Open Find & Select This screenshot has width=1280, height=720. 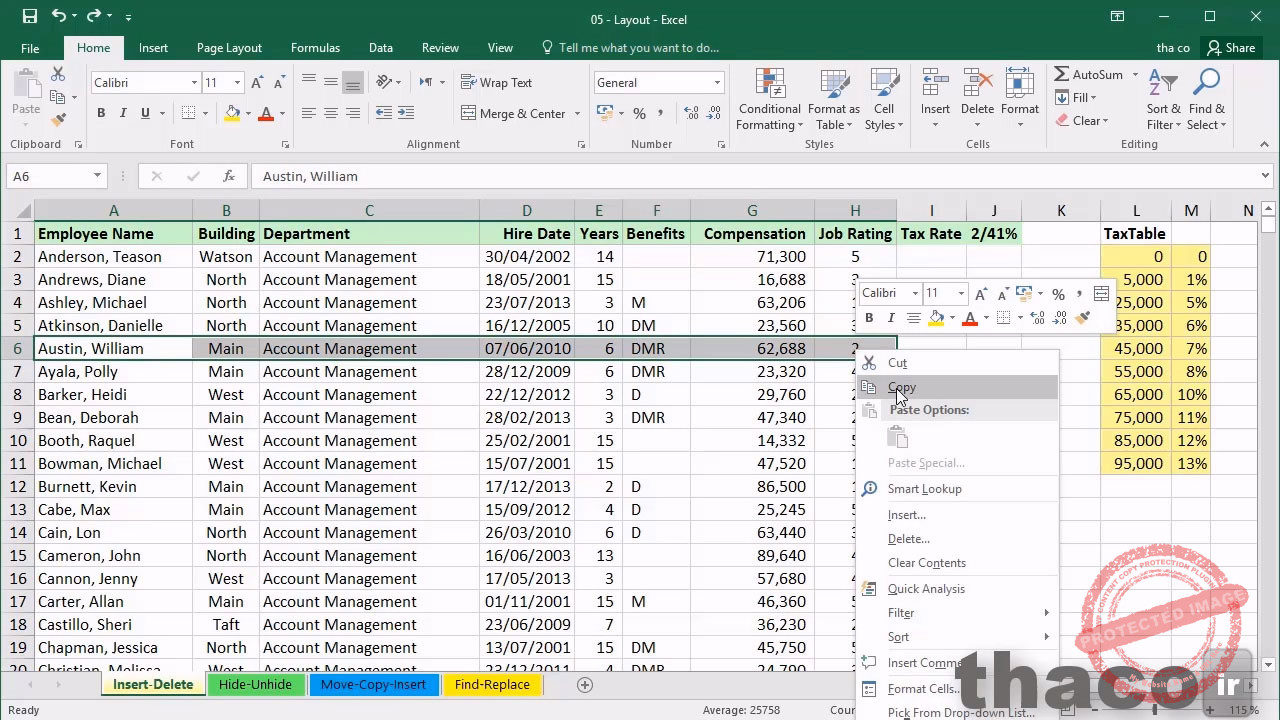pyautogui.click(x=1206, y=100)
